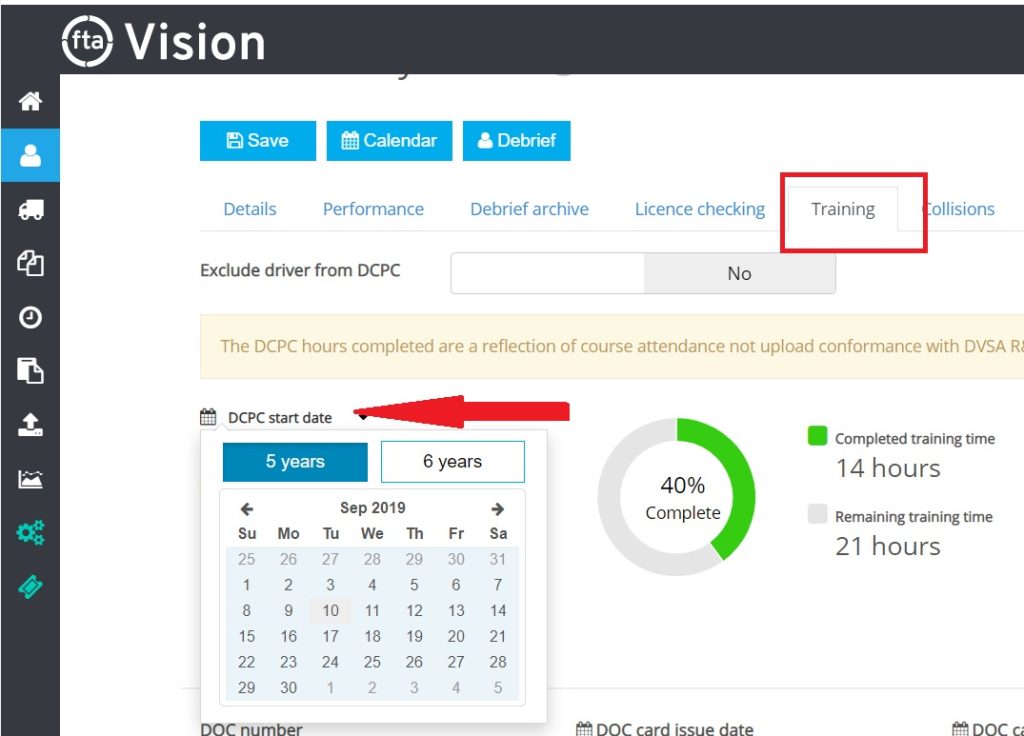
Task: Open the clock icon in sidebar
Action: [x=30, y=317]
